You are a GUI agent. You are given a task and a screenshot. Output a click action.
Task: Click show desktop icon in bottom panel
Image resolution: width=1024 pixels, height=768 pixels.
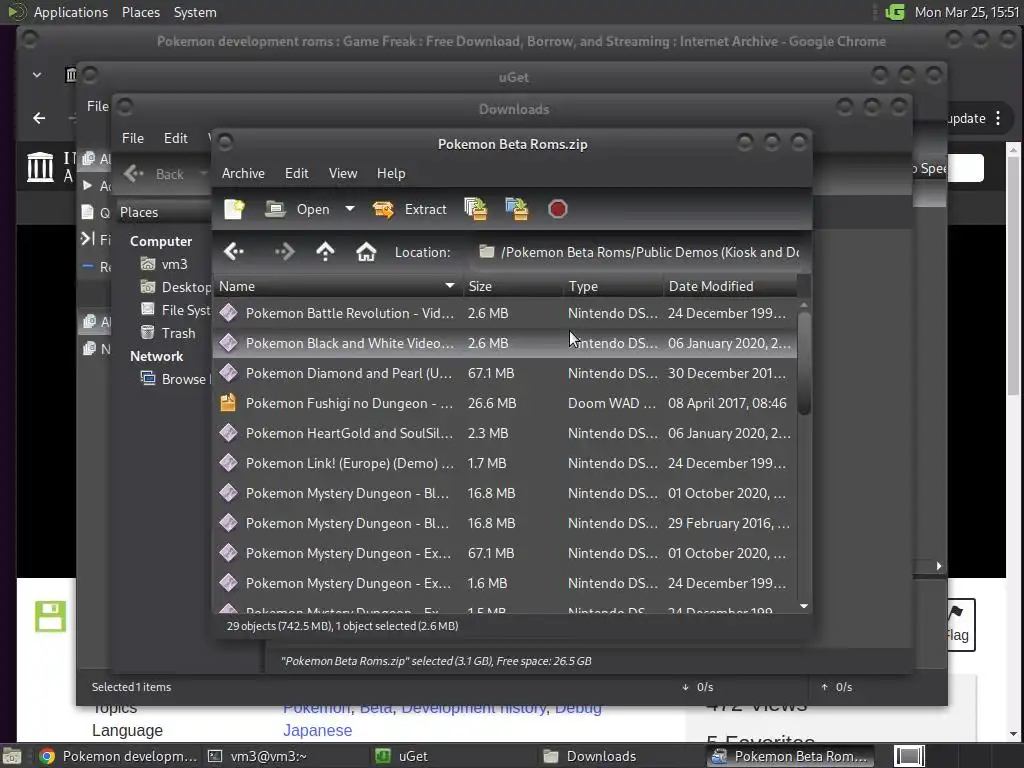12,756
